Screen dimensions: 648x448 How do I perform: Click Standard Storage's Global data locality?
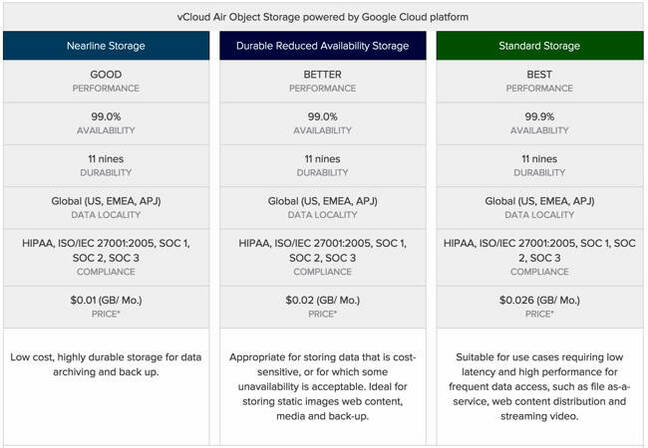[540, 201]
